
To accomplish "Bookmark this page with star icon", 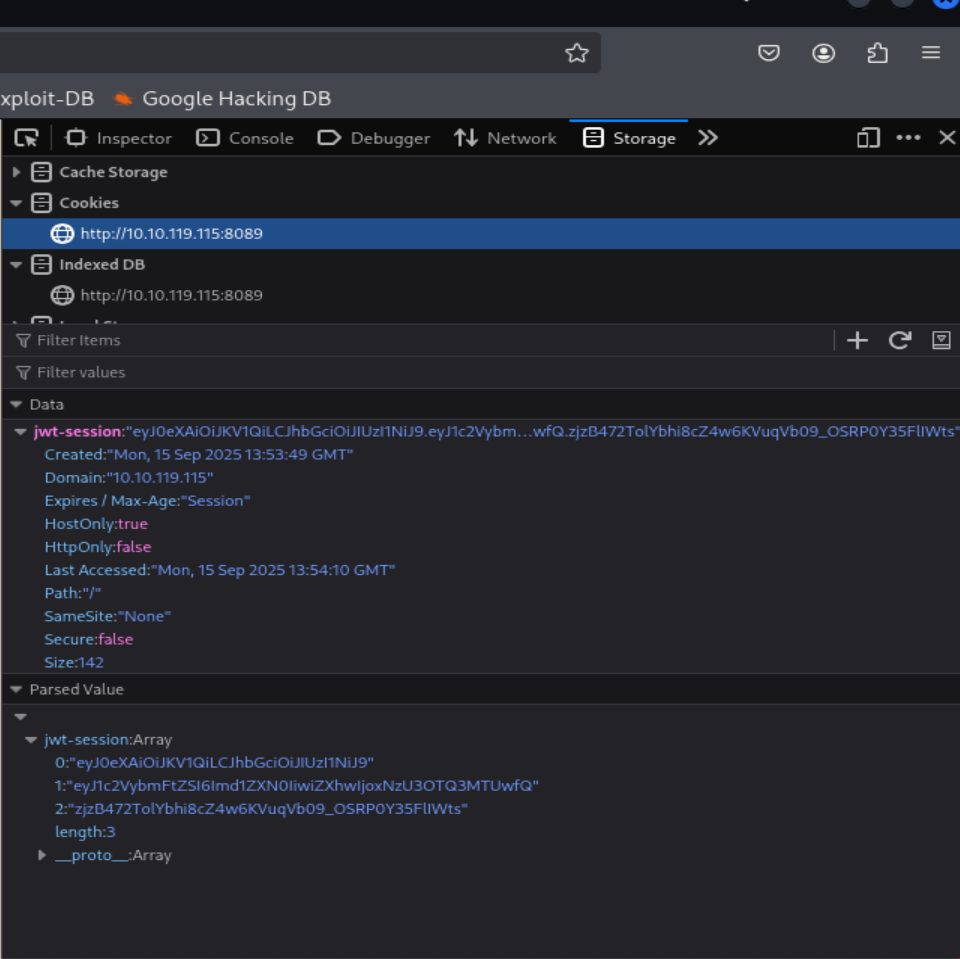I will pyautogui.click(x=577, y=53).
